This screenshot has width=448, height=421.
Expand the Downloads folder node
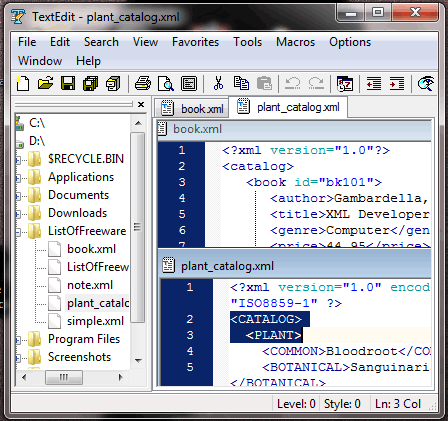pyautogui.click(x=18, y=214)
